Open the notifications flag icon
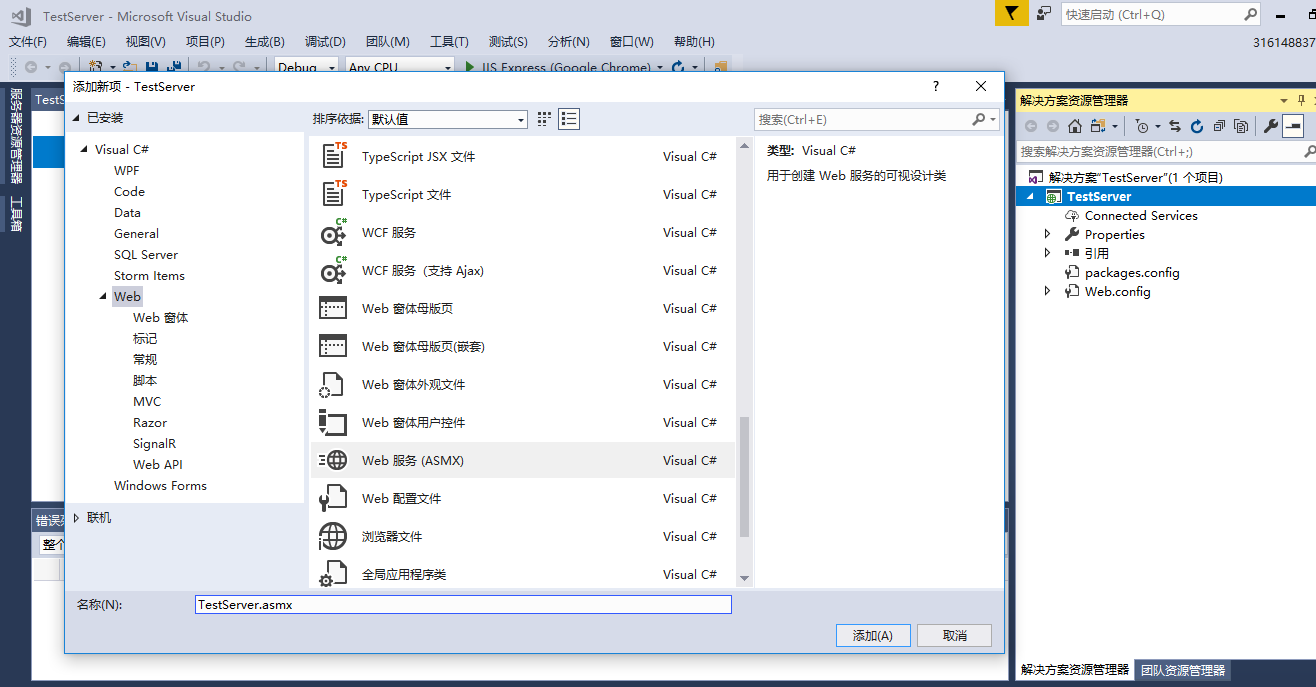The width and height of the screenshot is (1316, 687). click(1012, 13)
